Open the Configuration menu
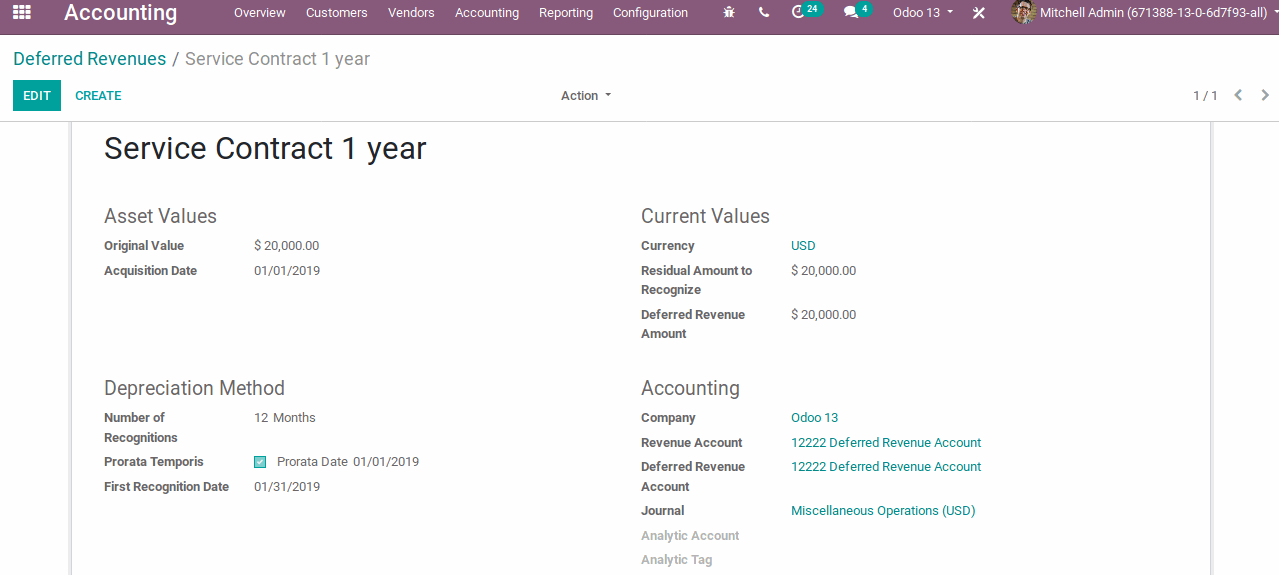This screenshot has width=1279, height=575. pos(650,13)
